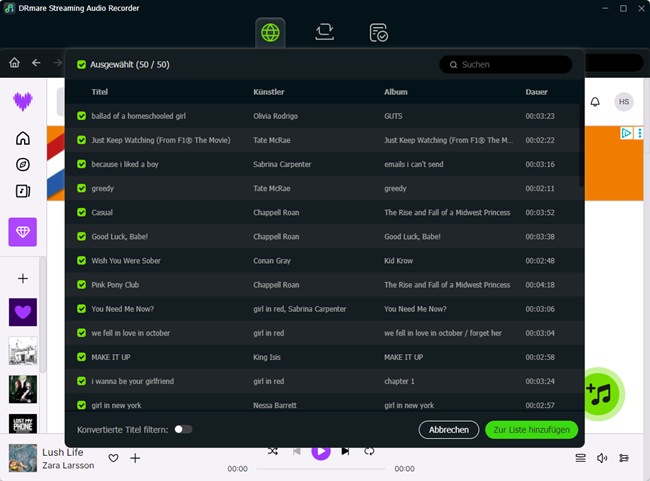Click the Künstler column header
650x481 pixels.
point(269,92)
